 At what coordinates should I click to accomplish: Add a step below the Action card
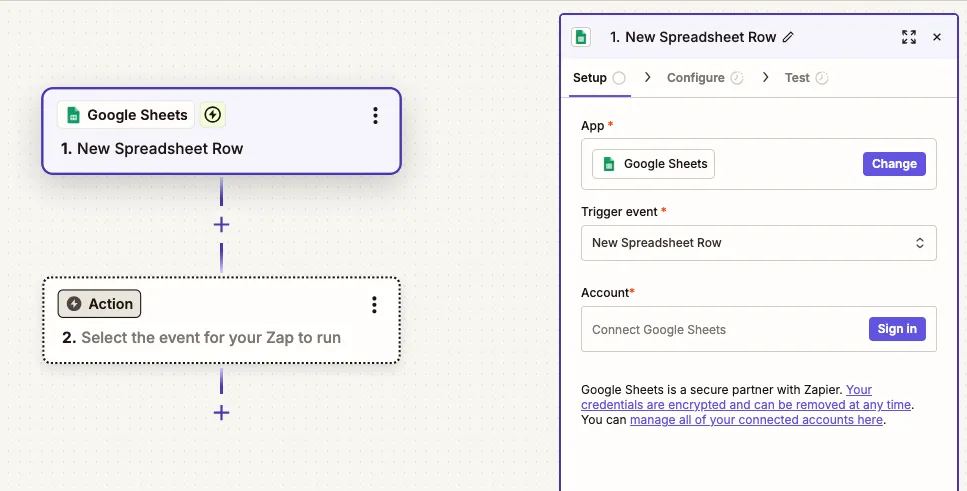tap(221, 413)
